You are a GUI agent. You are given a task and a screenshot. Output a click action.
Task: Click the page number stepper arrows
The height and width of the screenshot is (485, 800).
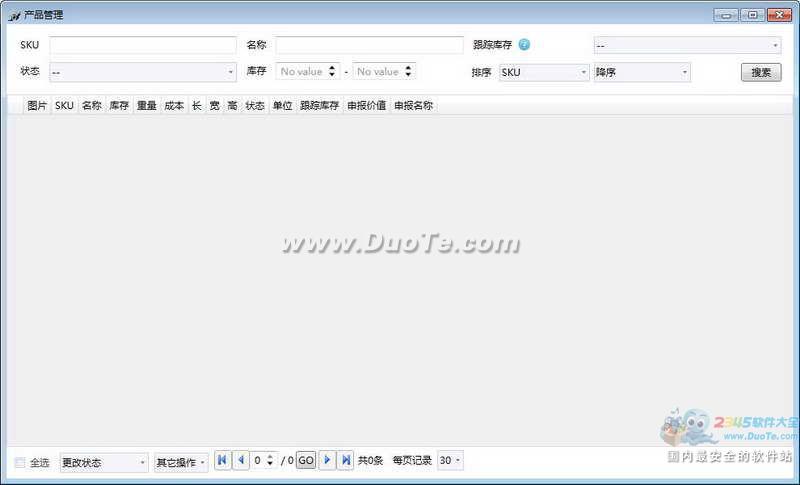(x=269, y=460)
